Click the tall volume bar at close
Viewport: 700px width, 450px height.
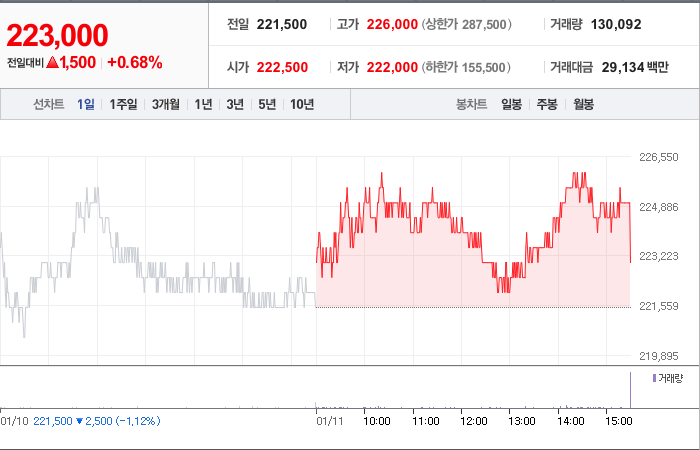pyautogui.click(x=630, y=390)
